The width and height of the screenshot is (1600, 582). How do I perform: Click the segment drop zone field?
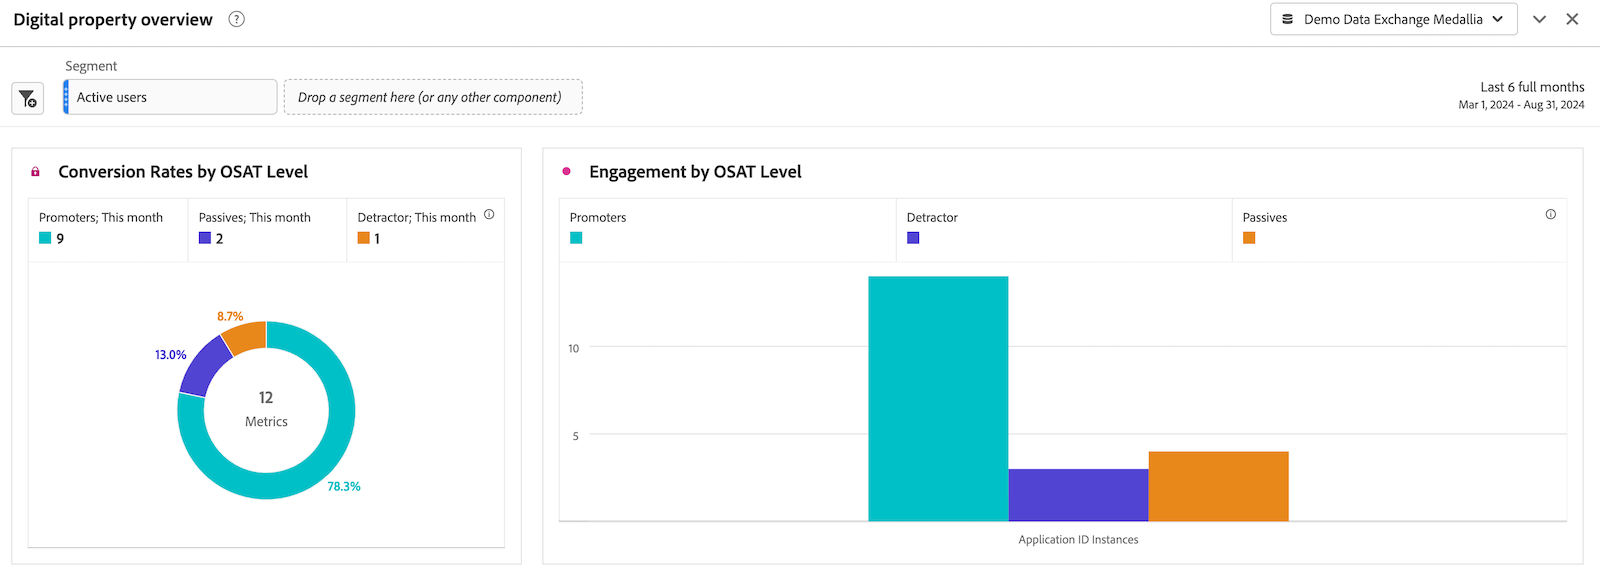tap(432, 97)
